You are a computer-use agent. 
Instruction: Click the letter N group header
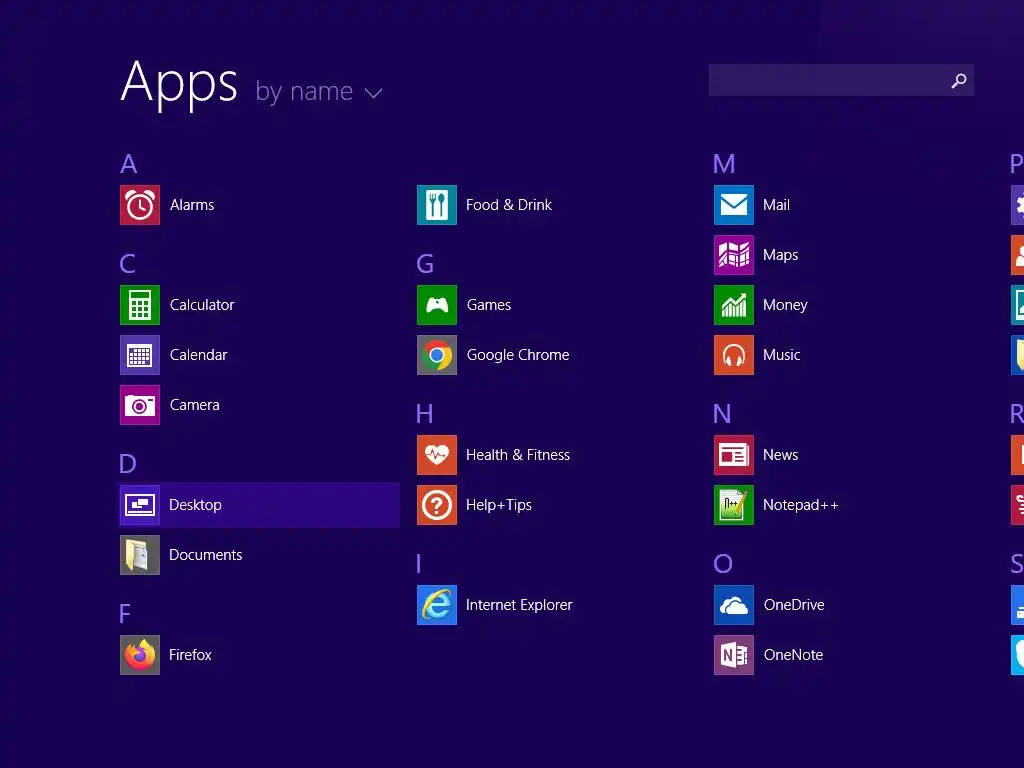722,414
